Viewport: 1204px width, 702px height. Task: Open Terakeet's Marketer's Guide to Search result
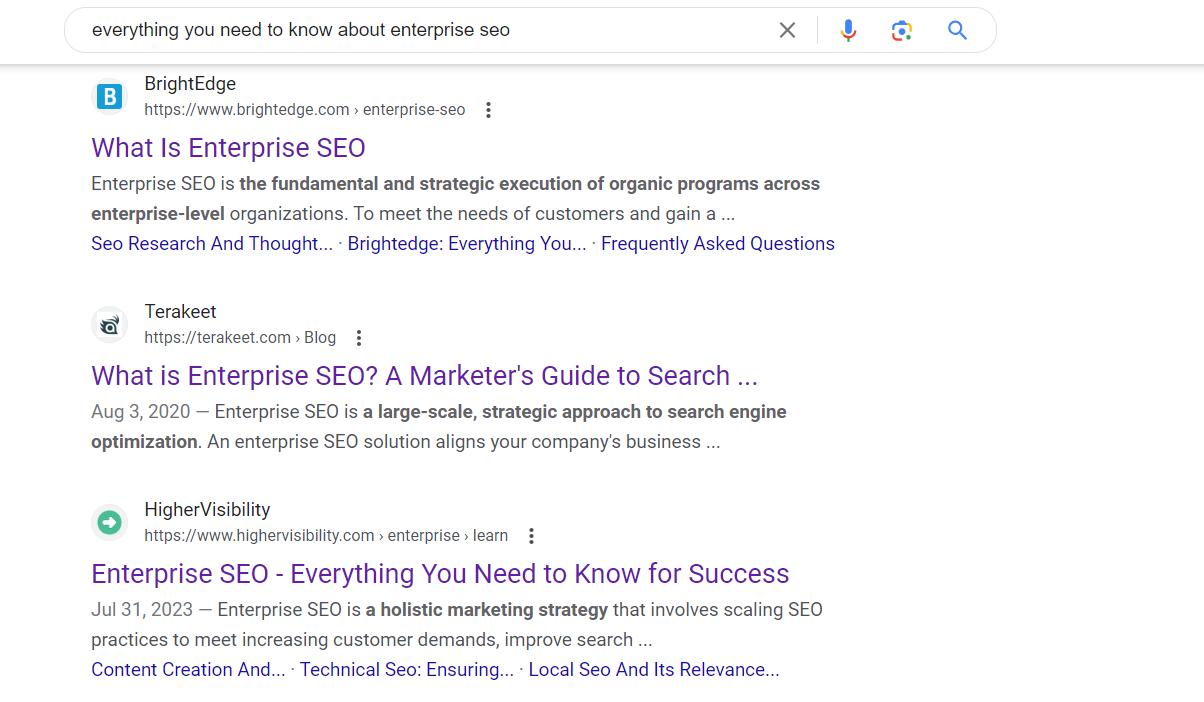tap(424, 376)
